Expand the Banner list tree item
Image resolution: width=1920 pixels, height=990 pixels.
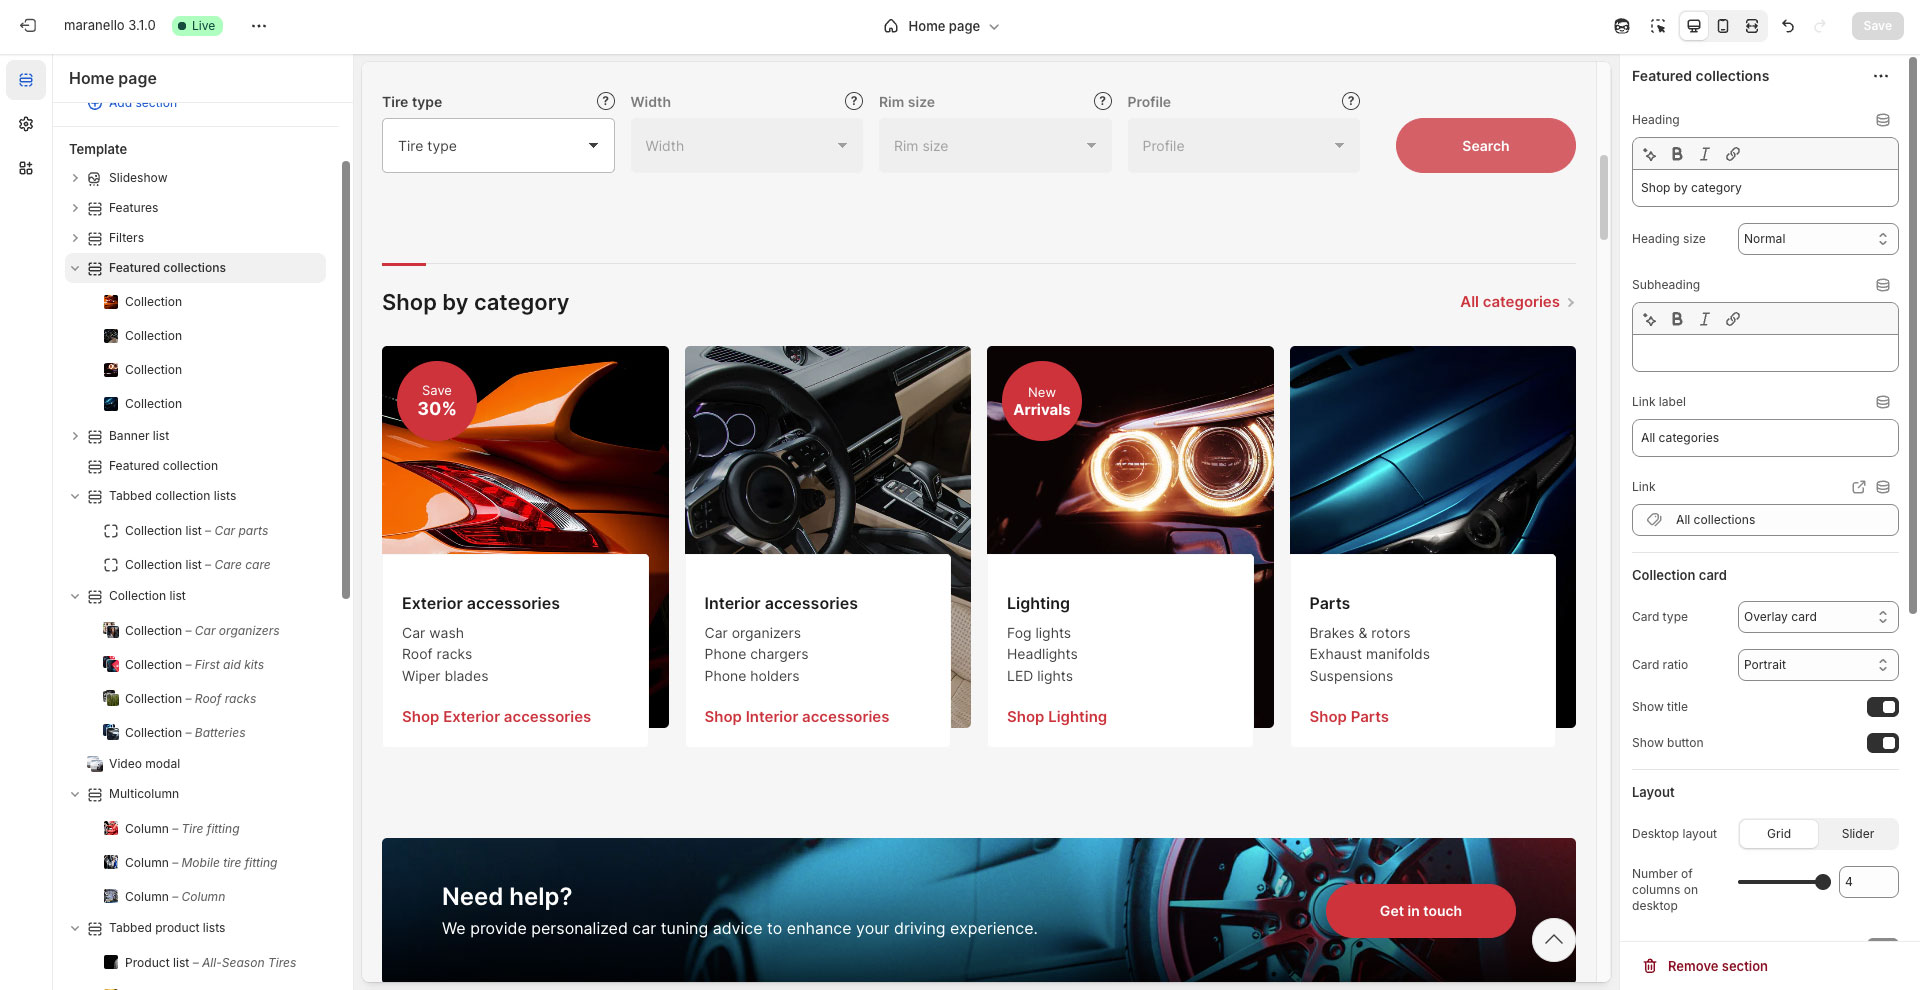(75, 435)
